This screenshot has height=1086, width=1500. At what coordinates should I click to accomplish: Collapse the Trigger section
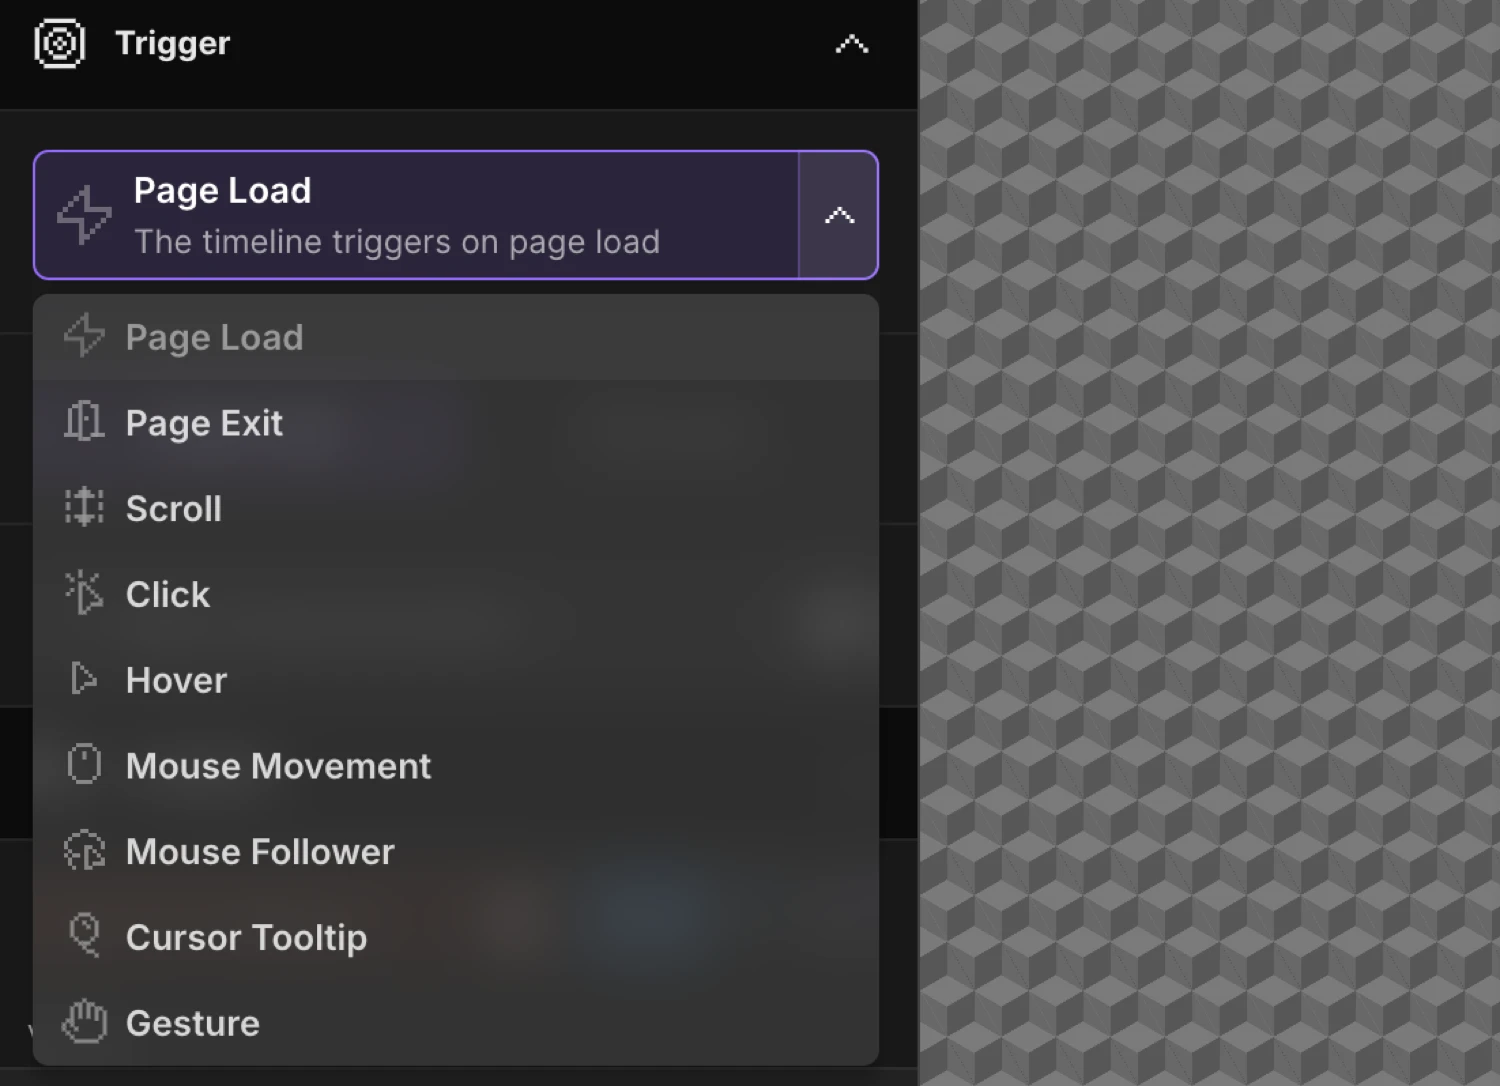(851, 43)
